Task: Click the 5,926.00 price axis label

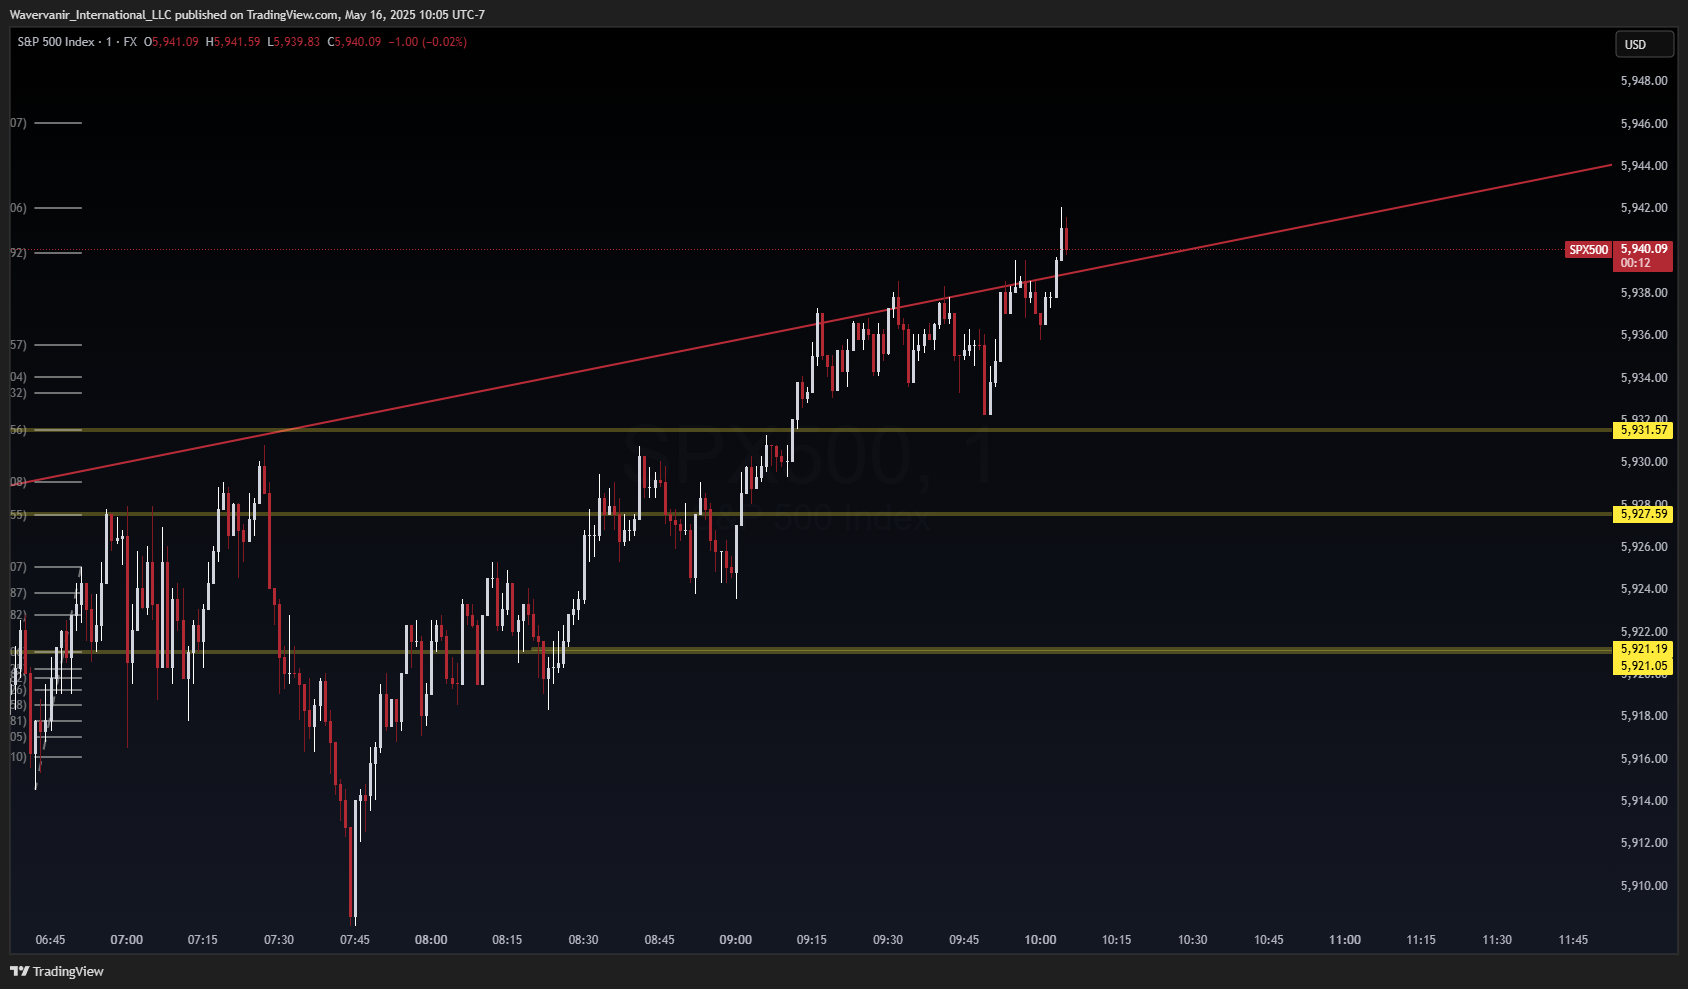Action: coord(1644,547)
